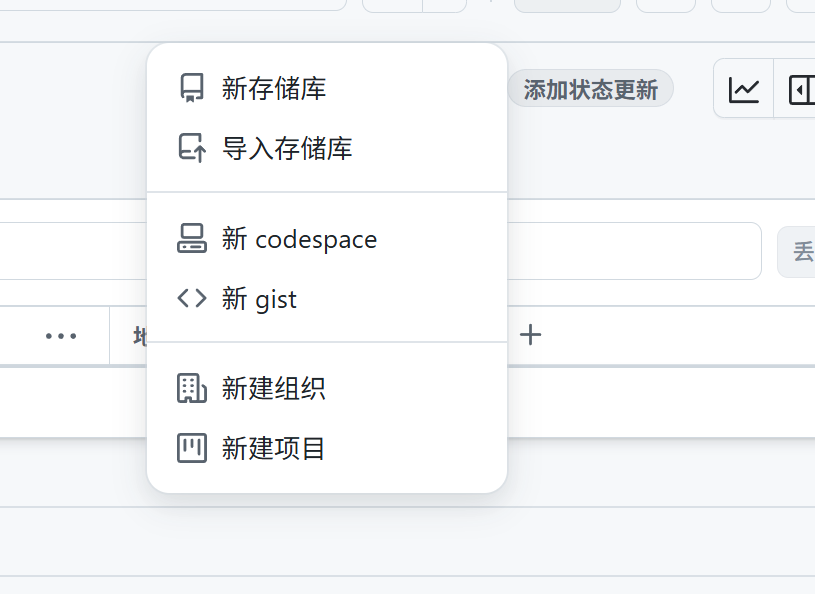This screenshot has width=815, height=594.
Task: Focus the filter input field behind the menu
Action: [x=70, y=251]
